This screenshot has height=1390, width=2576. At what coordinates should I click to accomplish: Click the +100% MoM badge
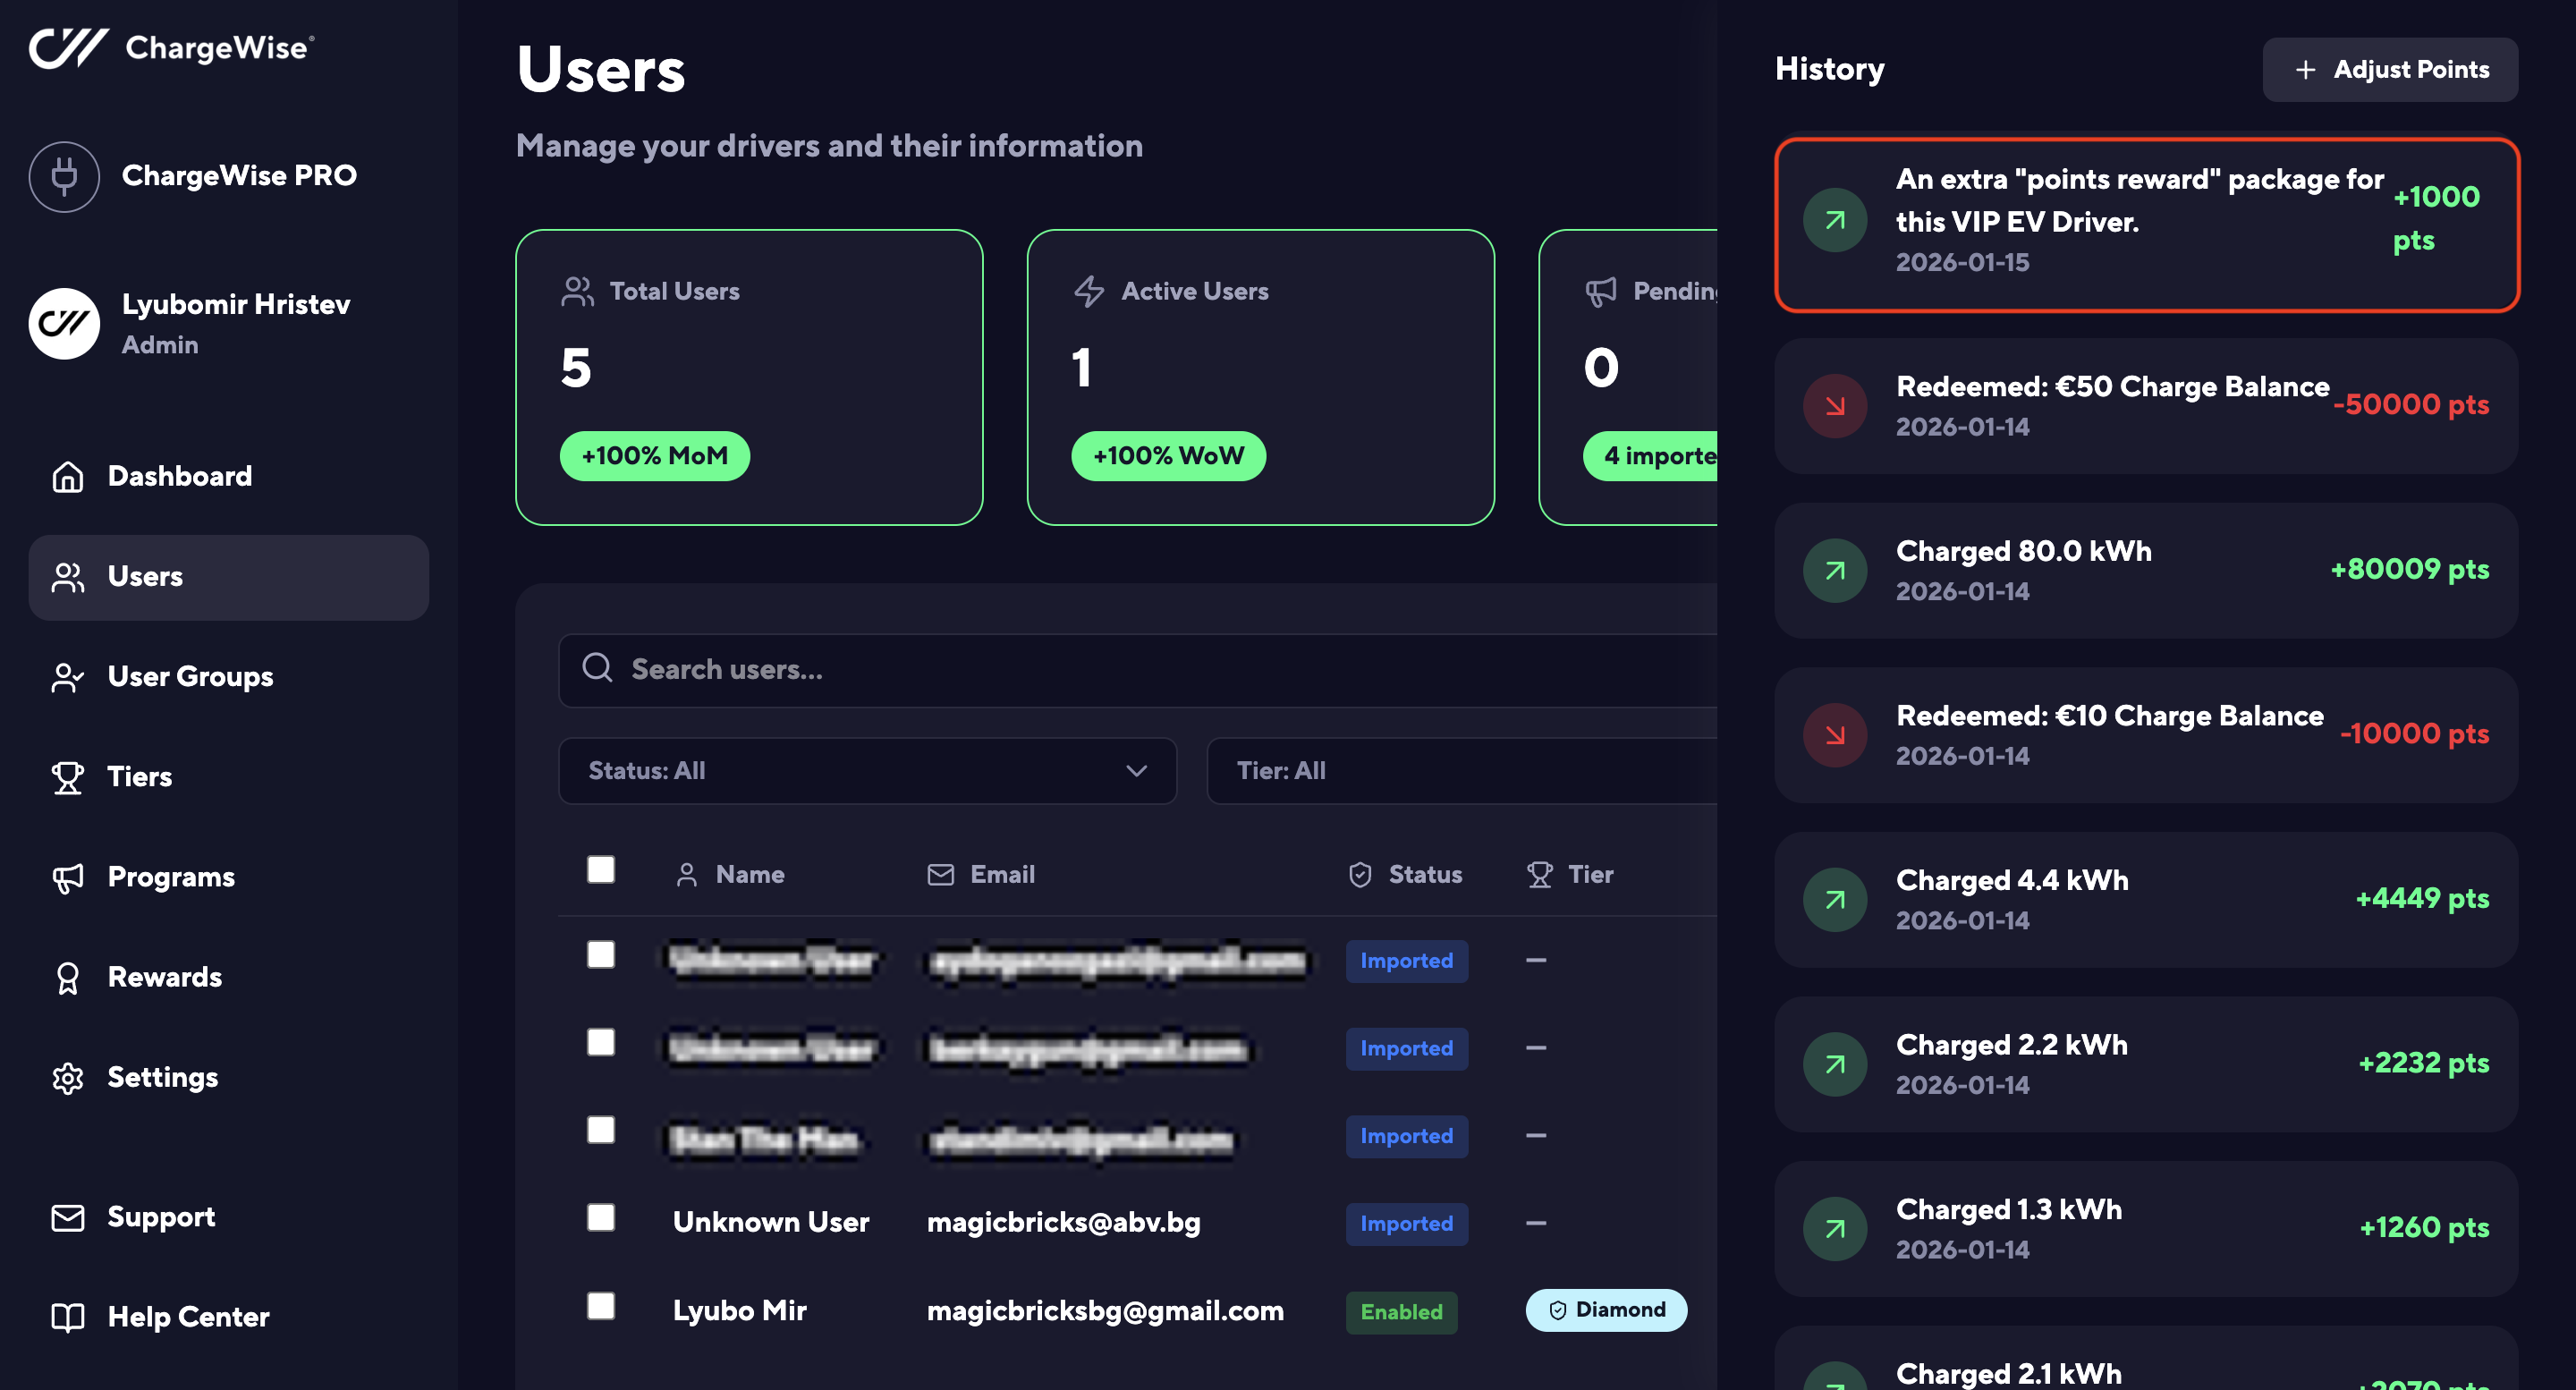click(x=654, y=456)
